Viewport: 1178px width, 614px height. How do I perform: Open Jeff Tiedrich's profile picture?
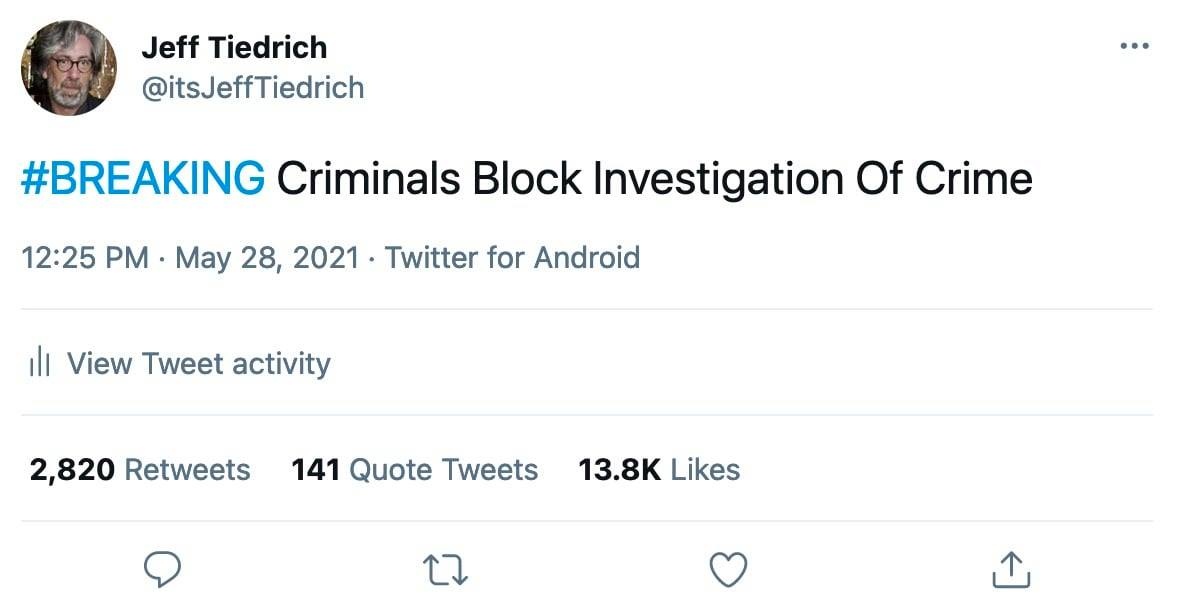coord(69,69)
